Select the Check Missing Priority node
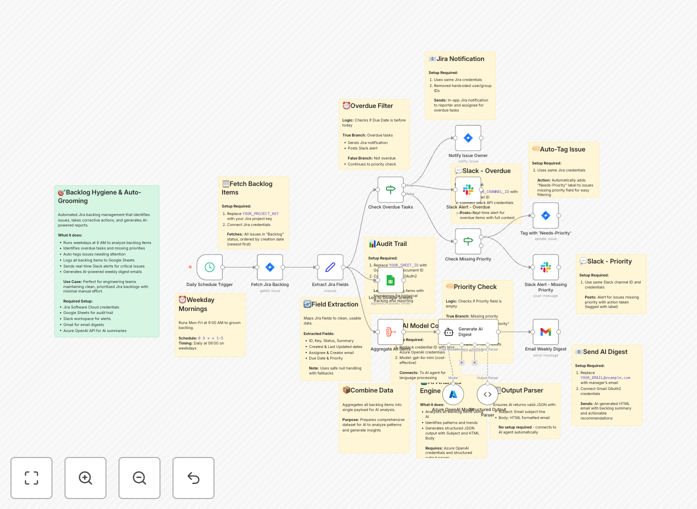697x509 pixels. [468, 241]
